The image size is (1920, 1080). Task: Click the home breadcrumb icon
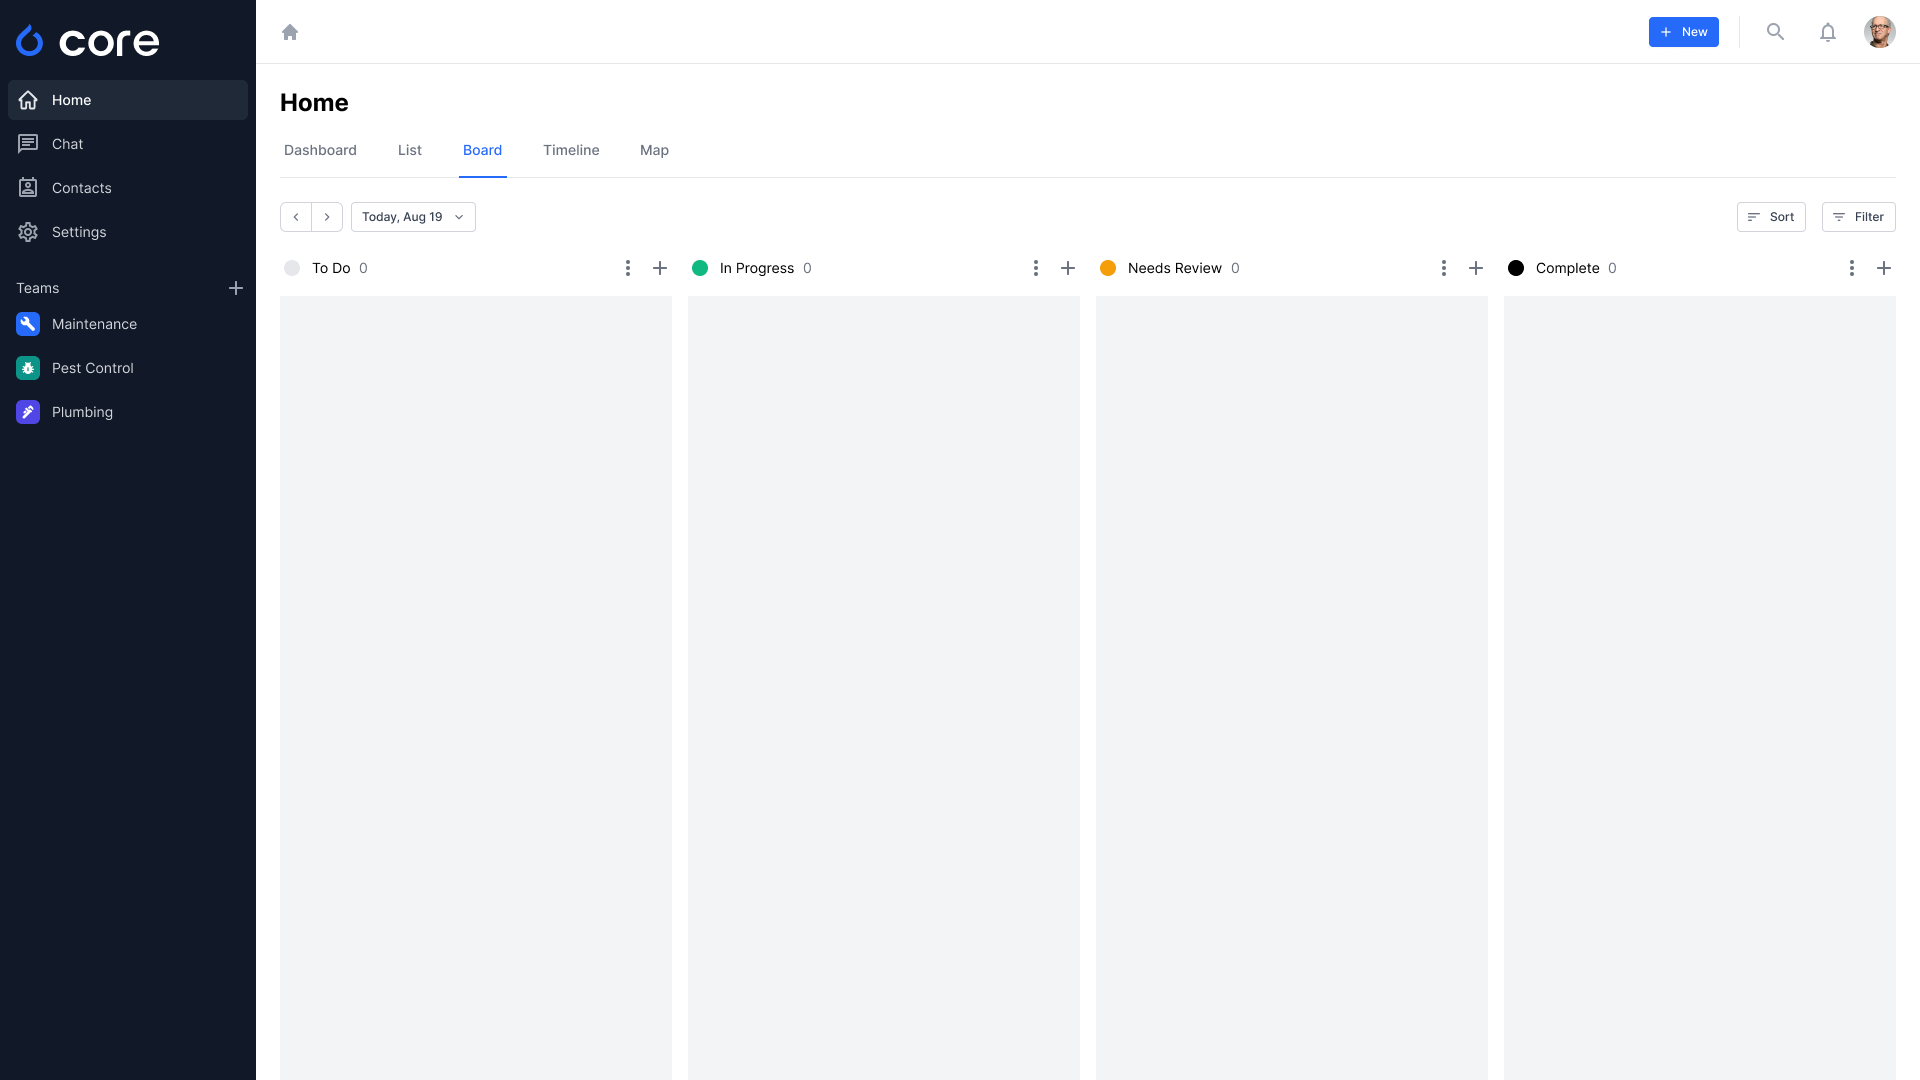coord(290,32)
